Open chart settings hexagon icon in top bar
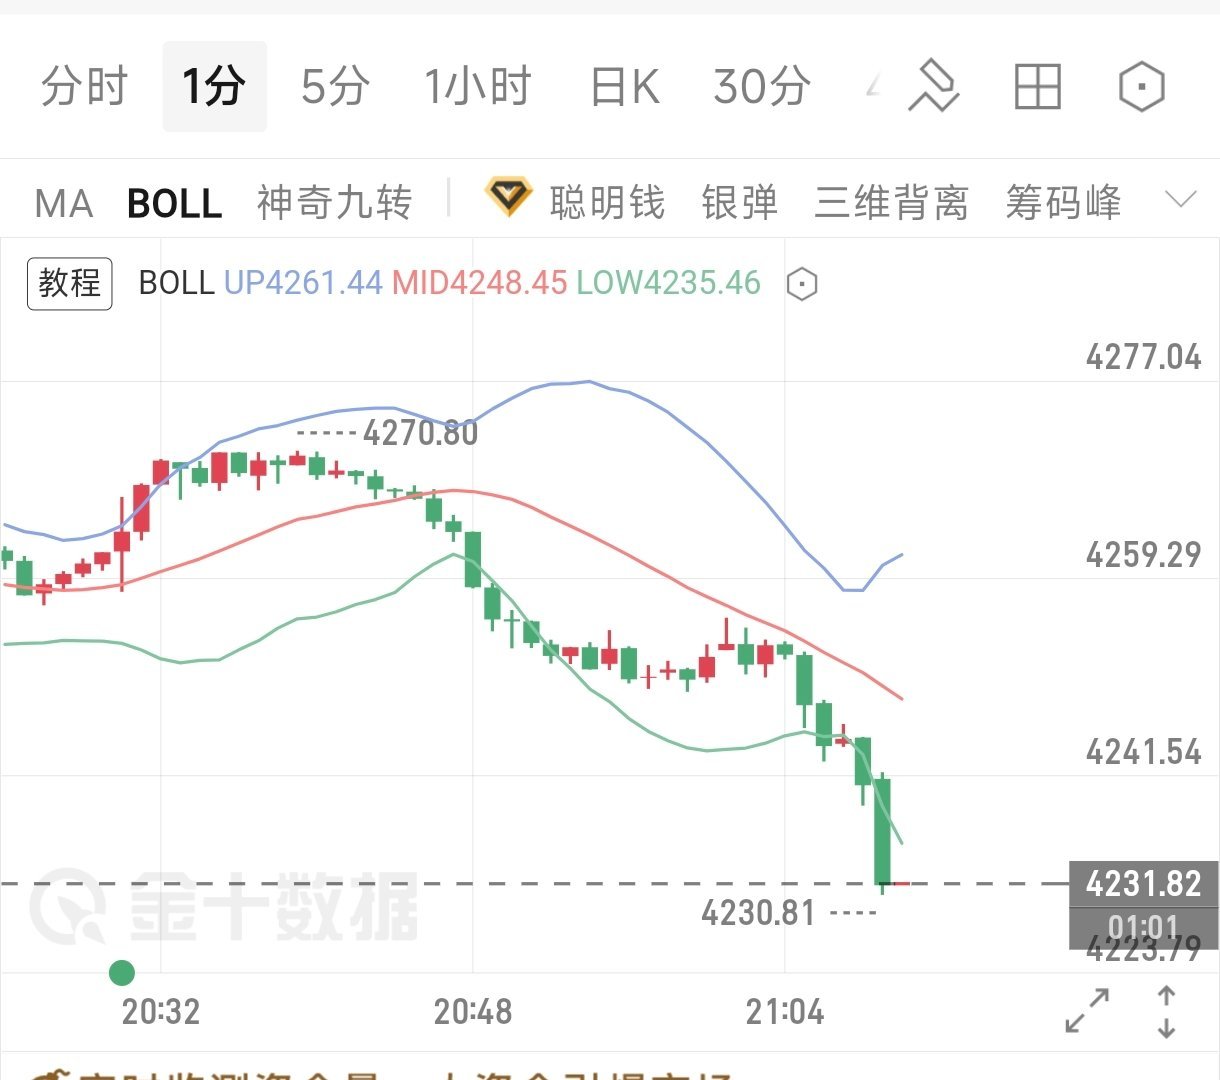The image size is (1220, 1080). [1141, 87]
